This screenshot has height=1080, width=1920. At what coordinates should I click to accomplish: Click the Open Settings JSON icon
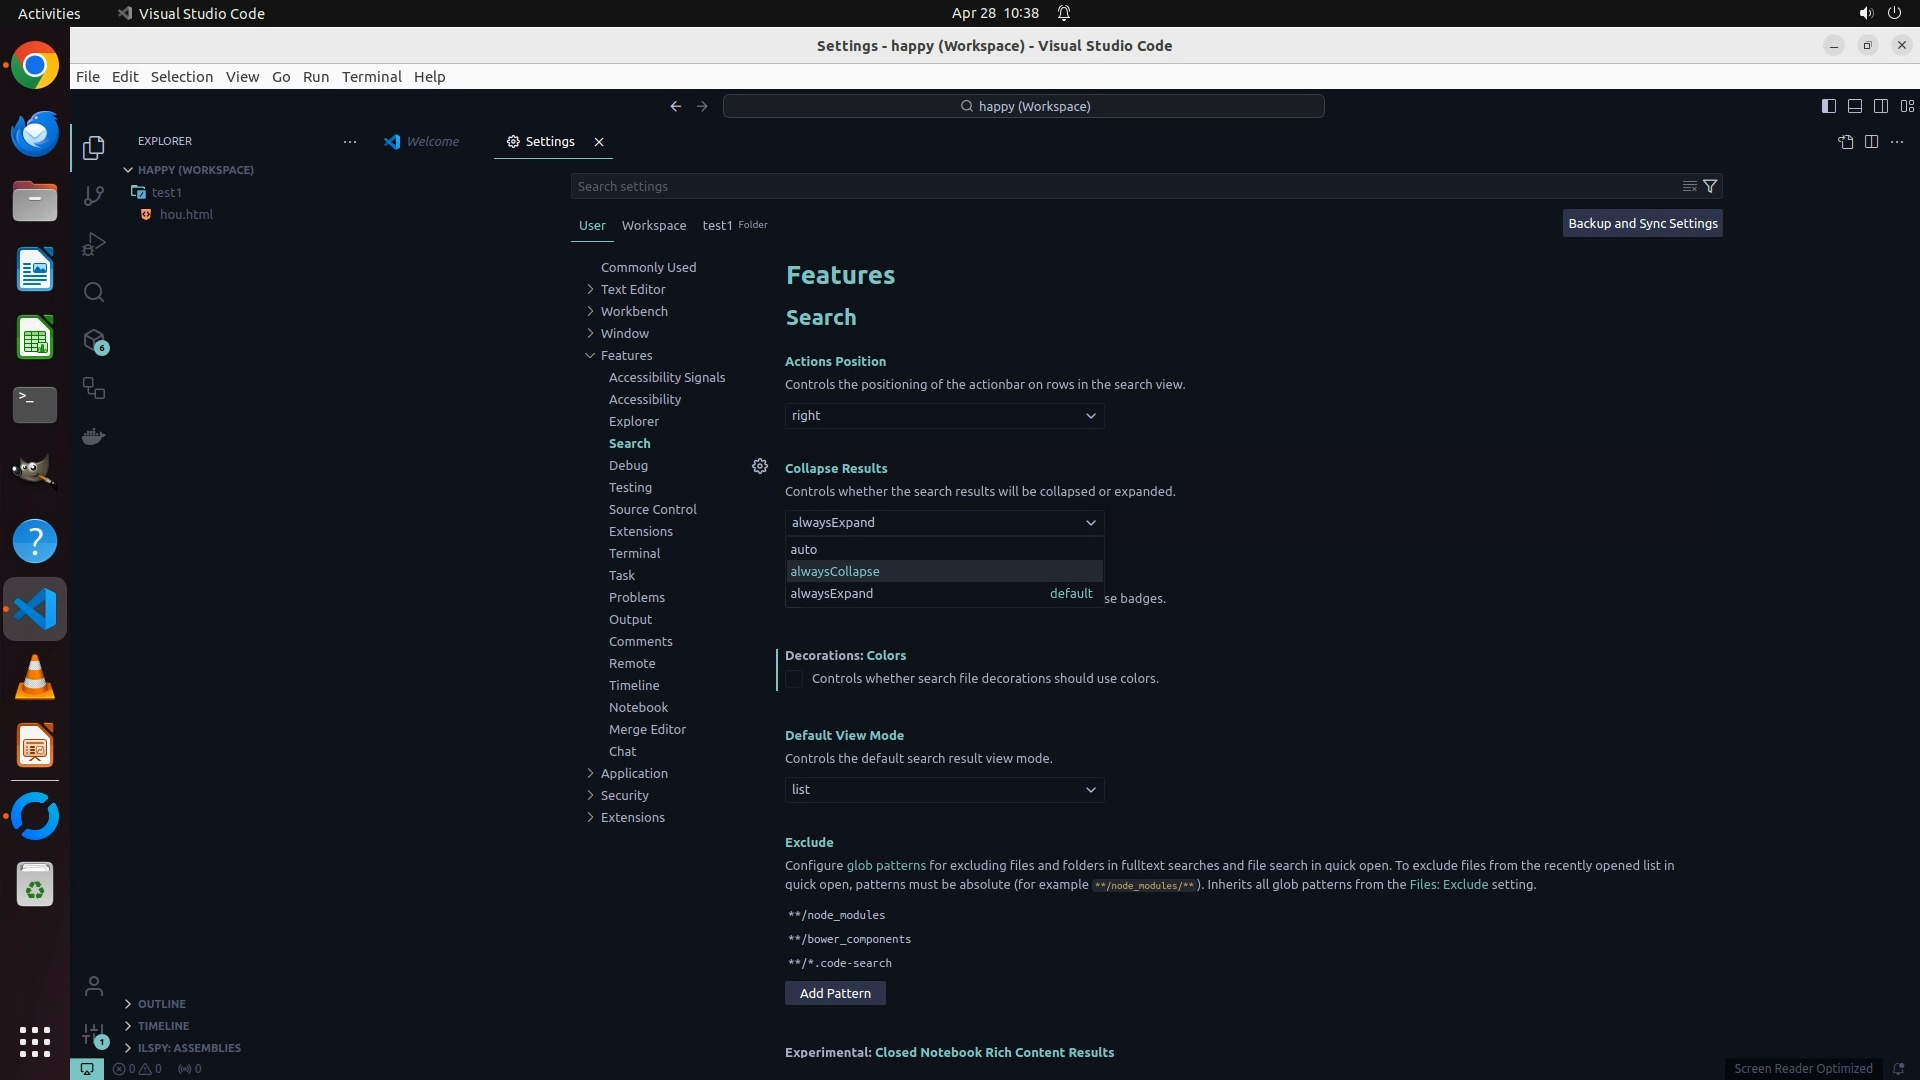pyautogui.click(x=1845, y=142)
